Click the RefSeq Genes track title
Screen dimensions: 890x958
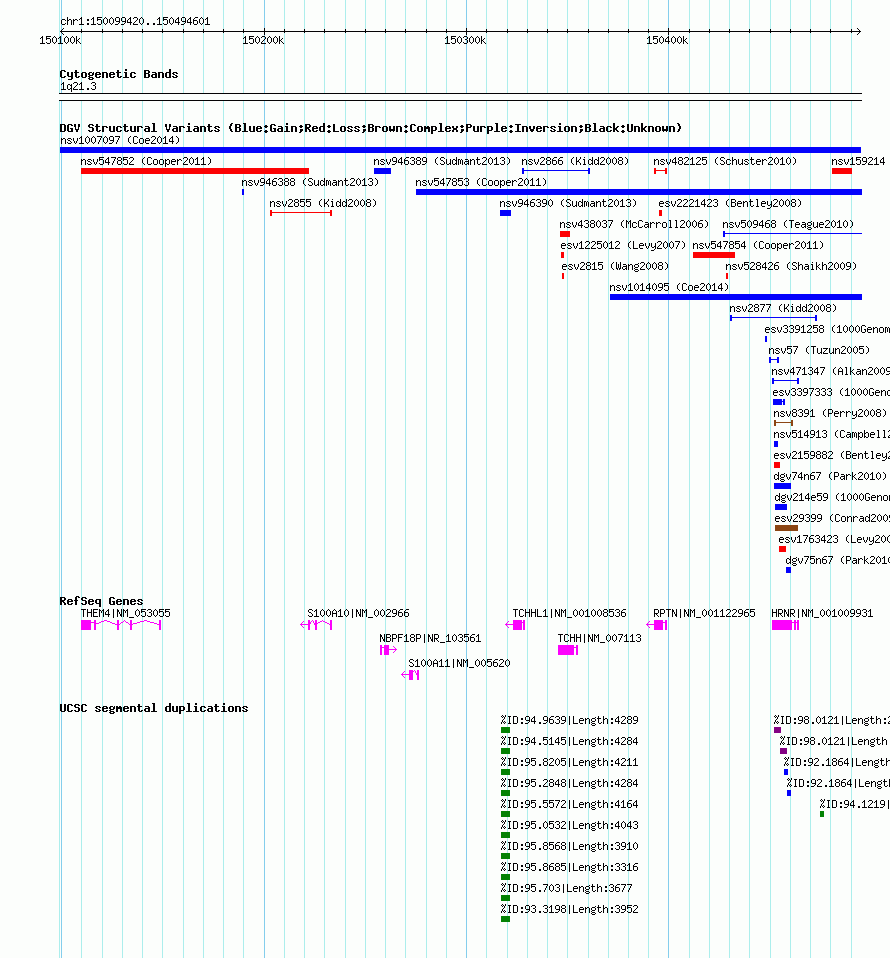101,601
